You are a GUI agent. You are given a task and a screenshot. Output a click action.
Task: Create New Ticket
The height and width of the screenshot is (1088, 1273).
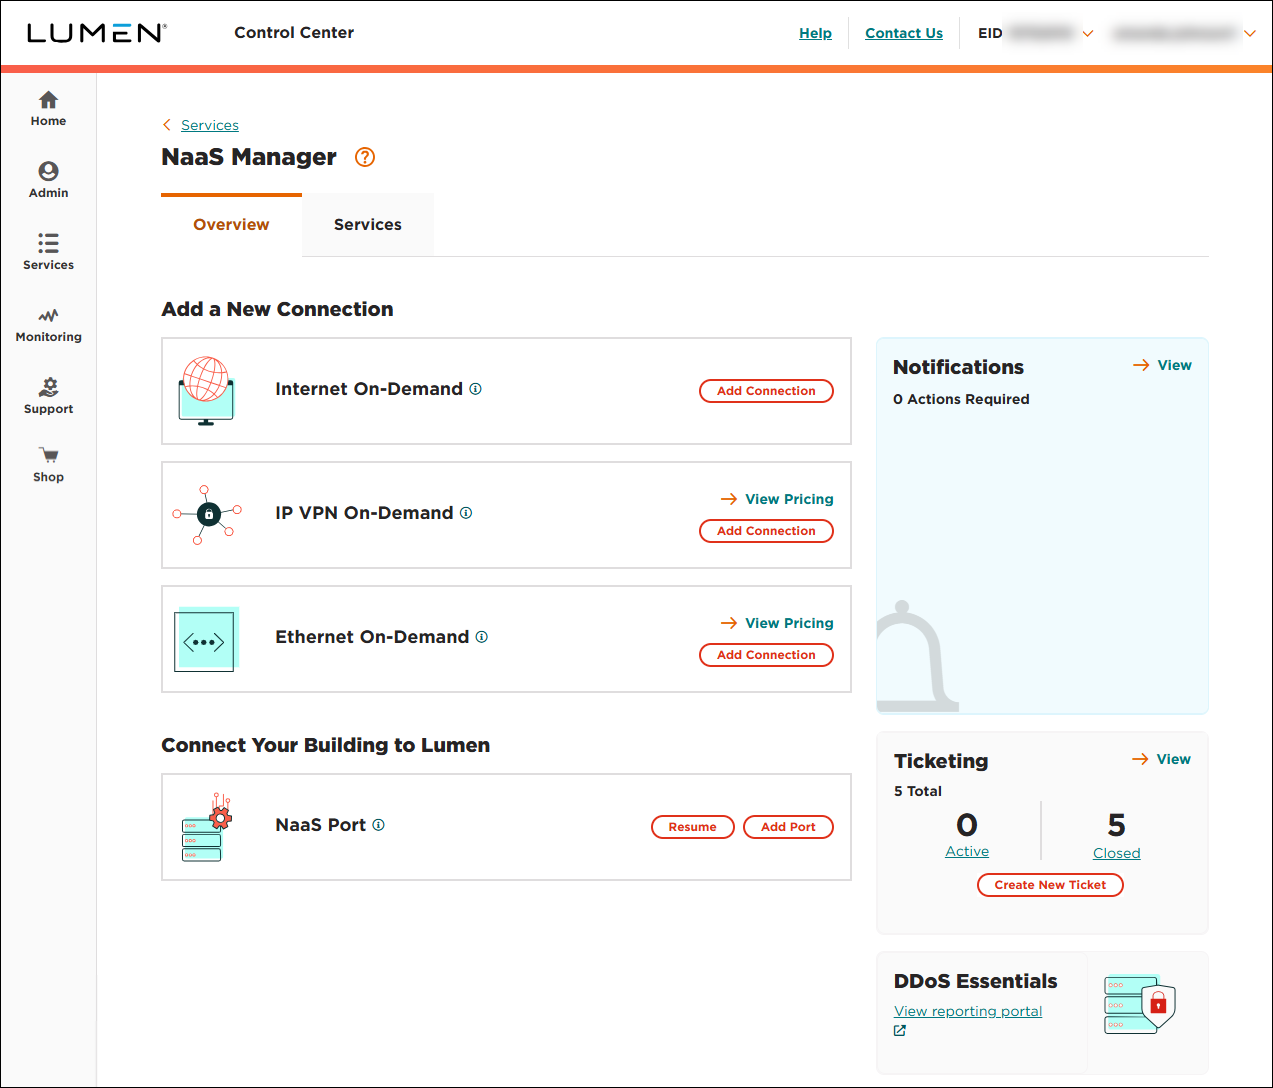pos(1050,885)
